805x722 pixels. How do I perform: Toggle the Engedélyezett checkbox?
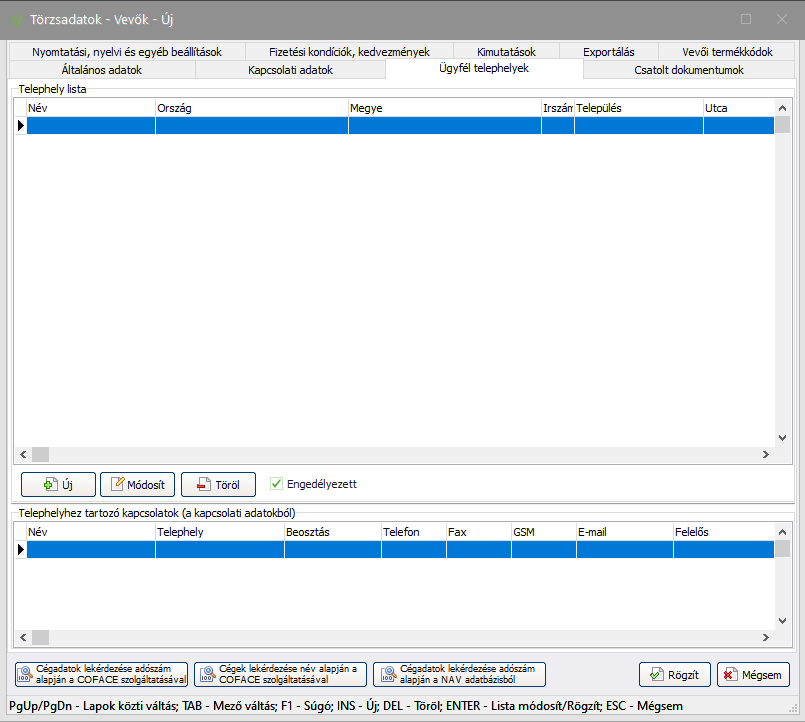277,484
